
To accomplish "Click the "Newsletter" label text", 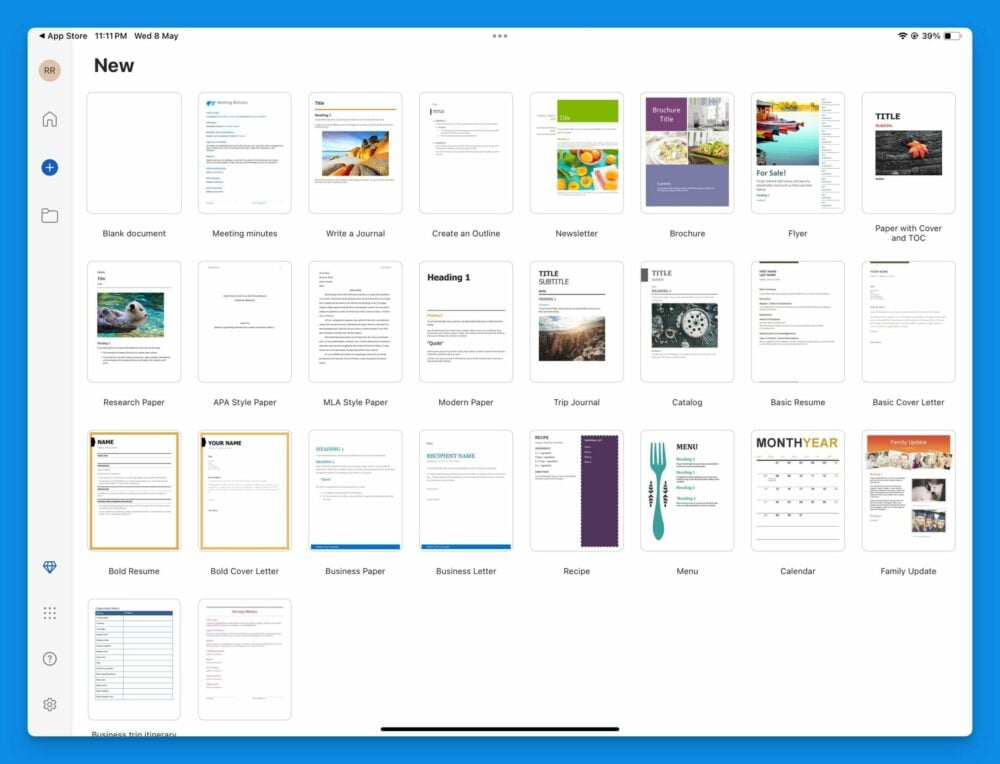I will pyautogui.click(x=577, y=233).
